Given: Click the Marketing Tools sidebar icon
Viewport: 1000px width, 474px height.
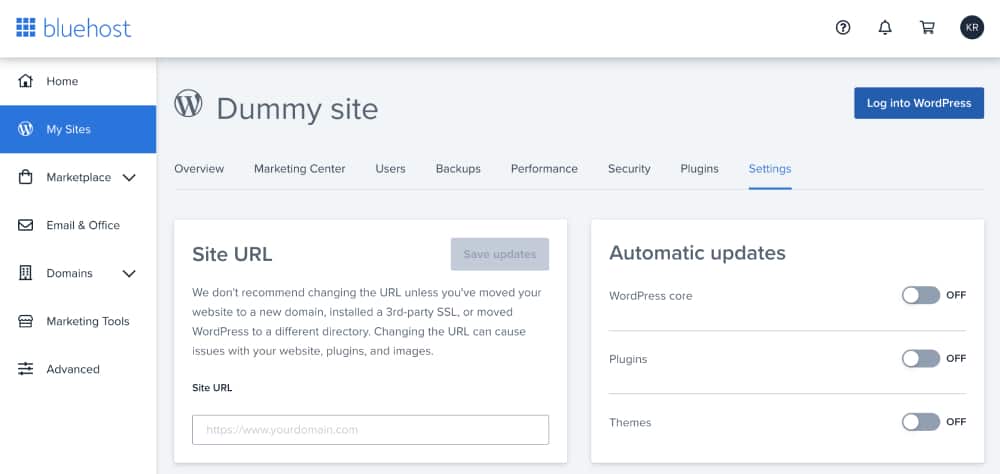Looking at the screenshot, I should click(26, 321).
